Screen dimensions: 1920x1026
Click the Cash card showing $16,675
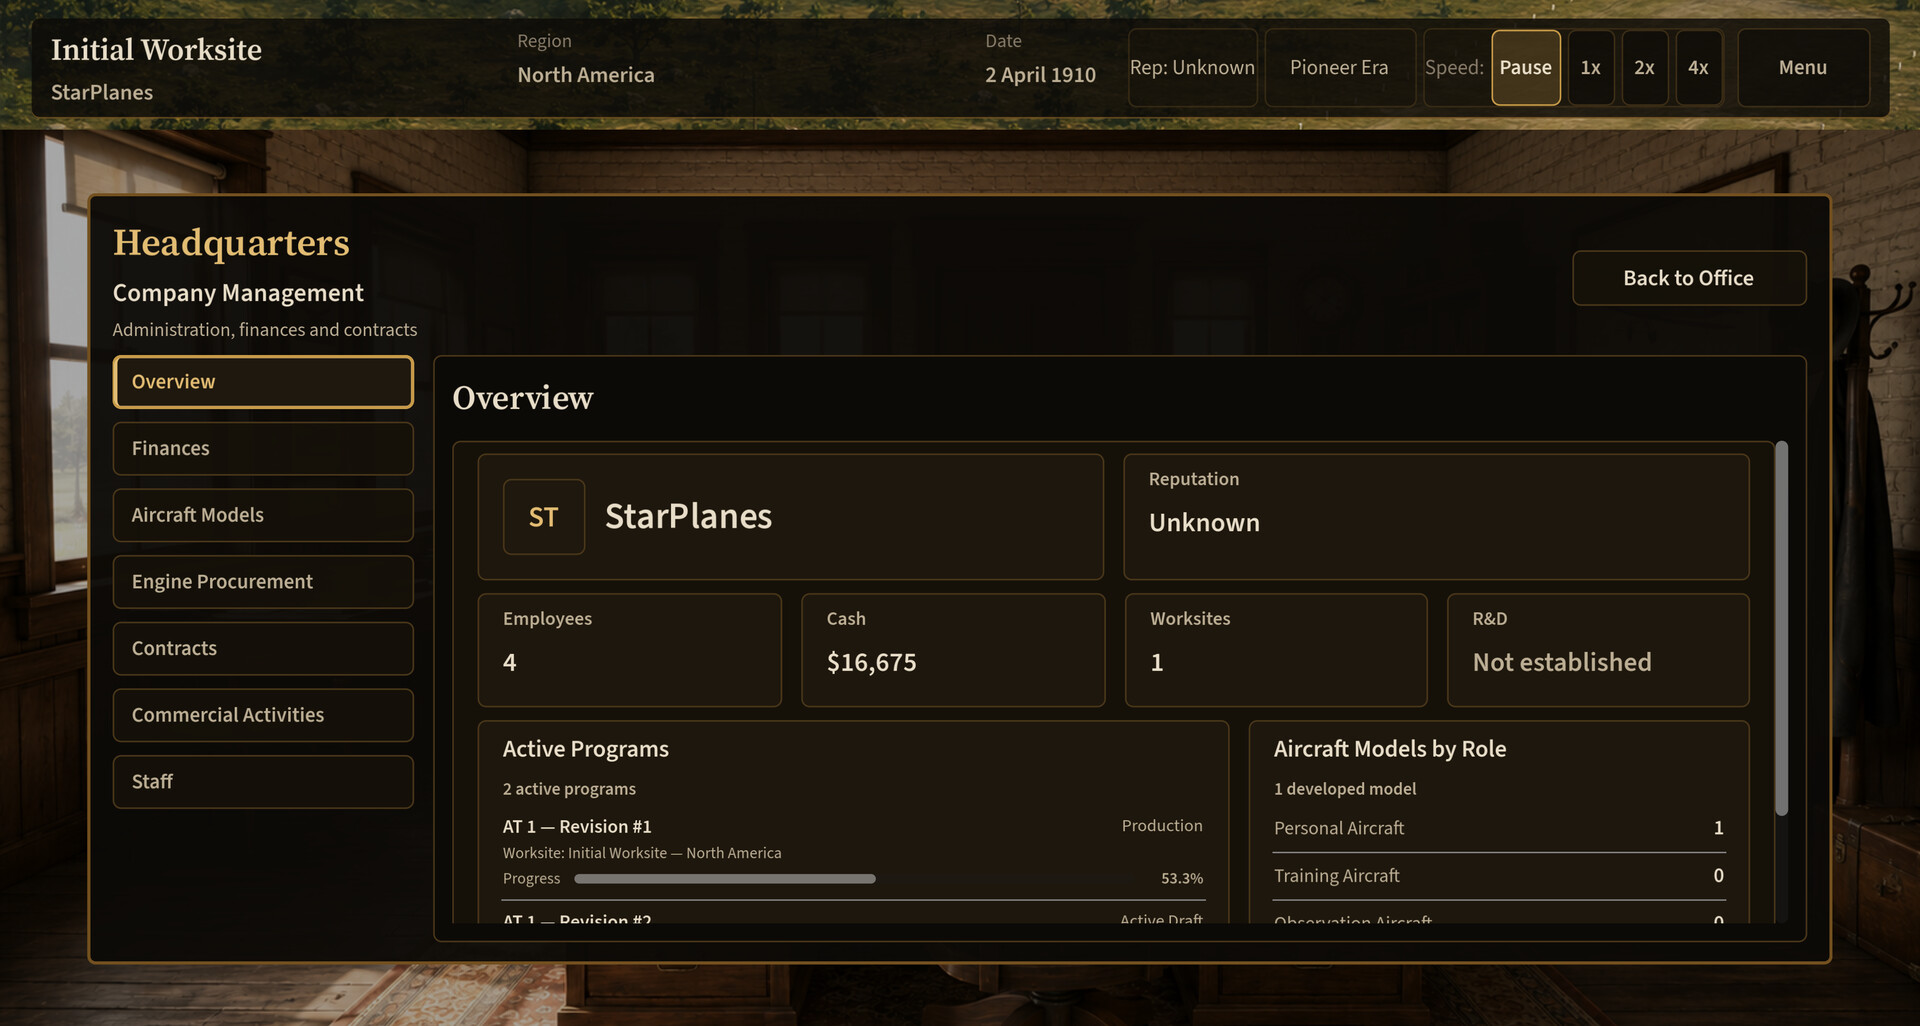(x=953, y=650)
